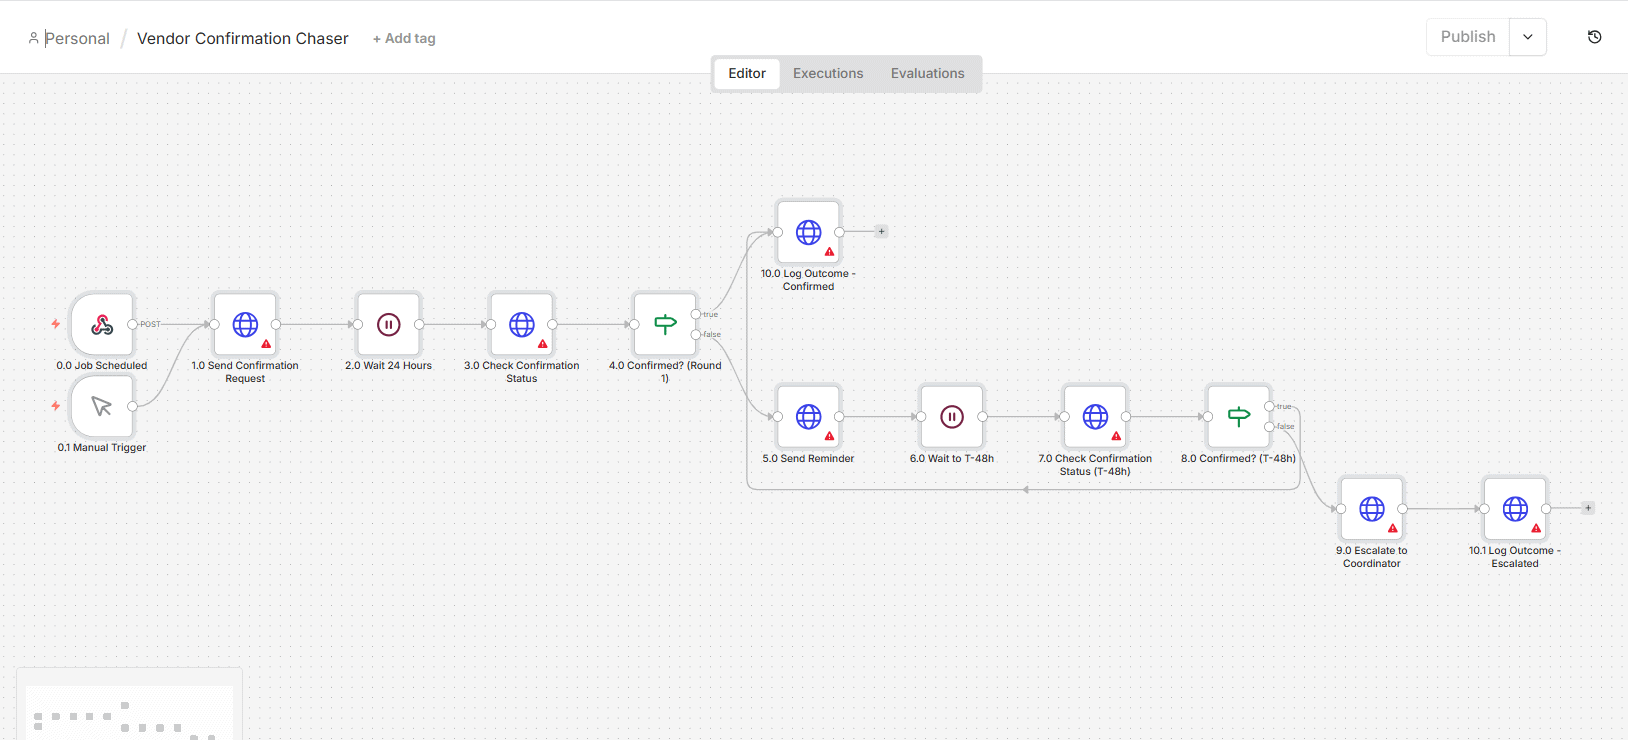Switch to the Editor tab
This screenshot has width=1628, height=740.
tap(747, 73)
